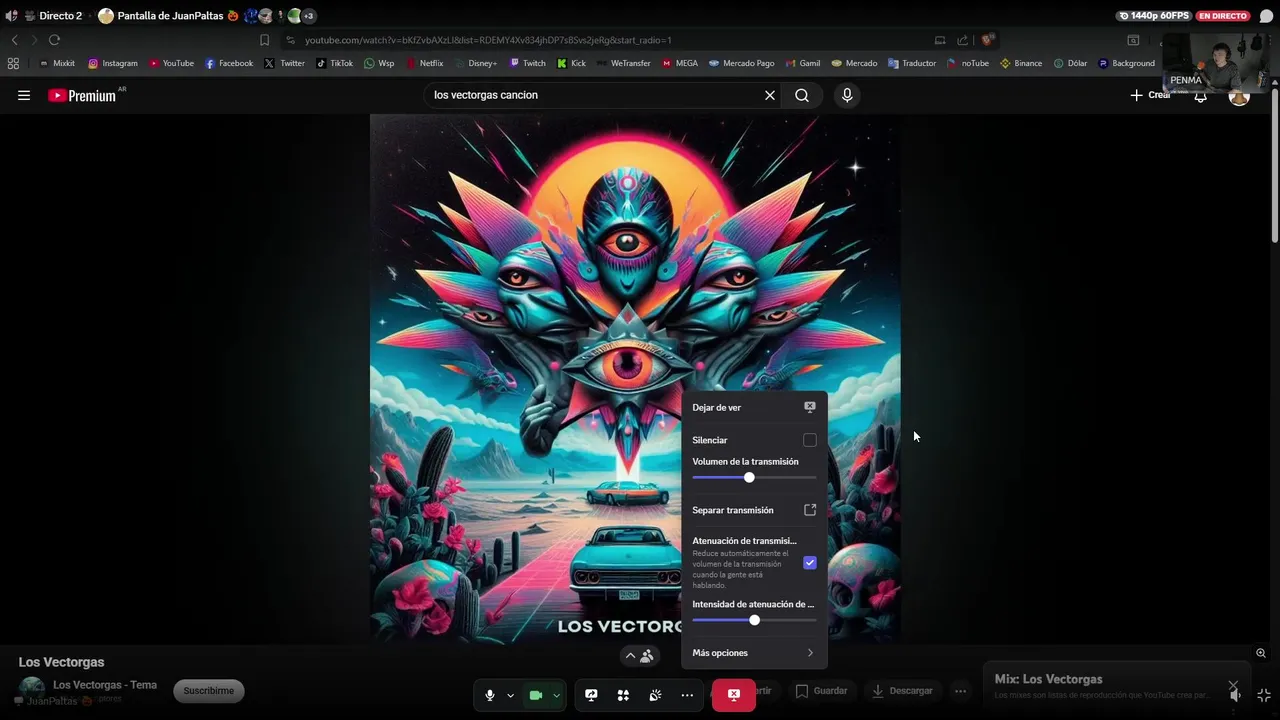Bookmark the page via address bar icon
The width and height of the screenshot is (1280, 720).
264,40
